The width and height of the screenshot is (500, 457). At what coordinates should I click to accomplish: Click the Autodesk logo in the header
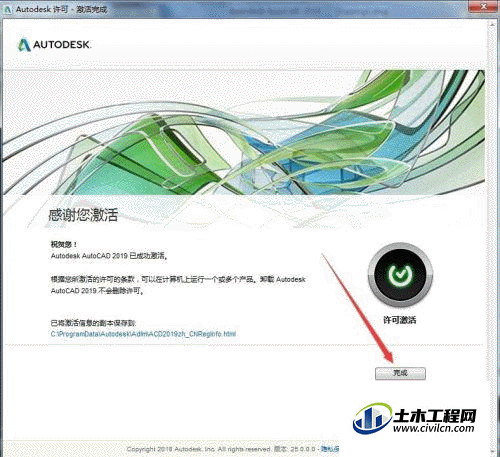(x=54, y=45)
